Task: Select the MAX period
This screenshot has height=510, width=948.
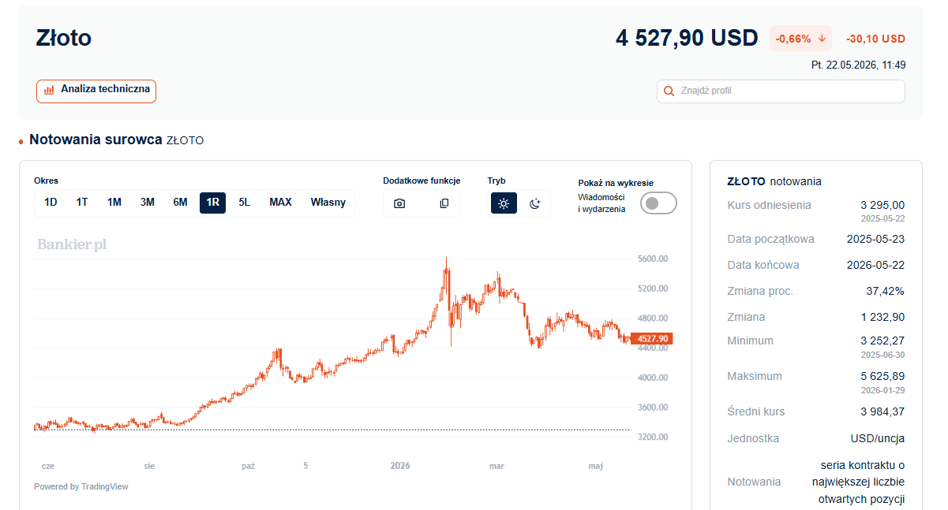Action: 281,202
